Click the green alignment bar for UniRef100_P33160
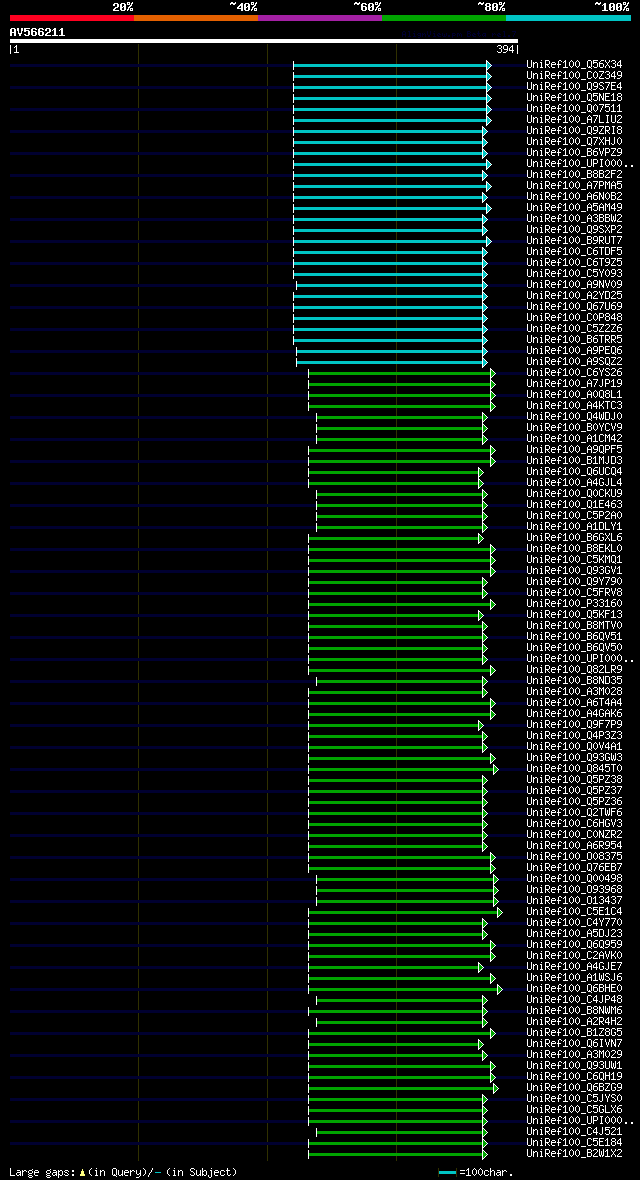640x1180 pixels. 402,604
